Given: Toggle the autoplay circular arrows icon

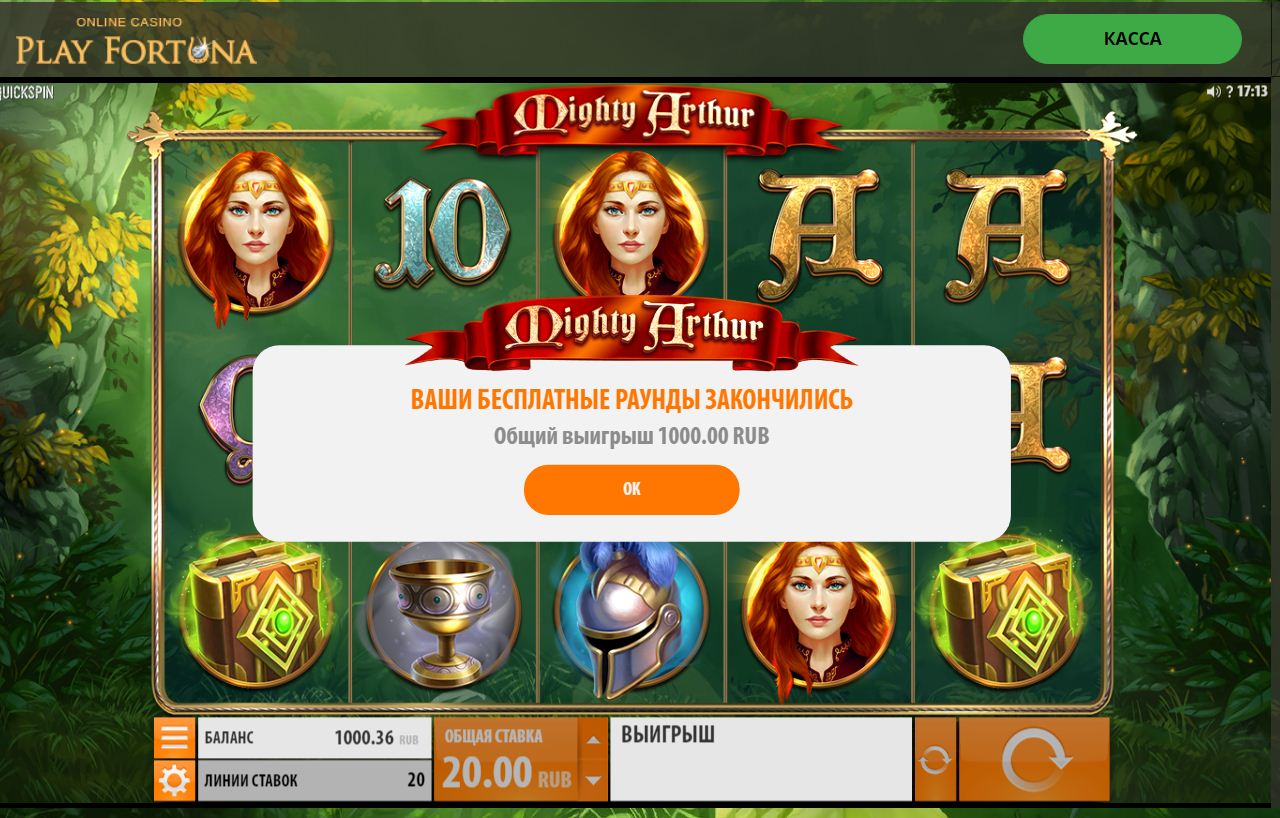Looking at the screenshot, I should [935, 760].
